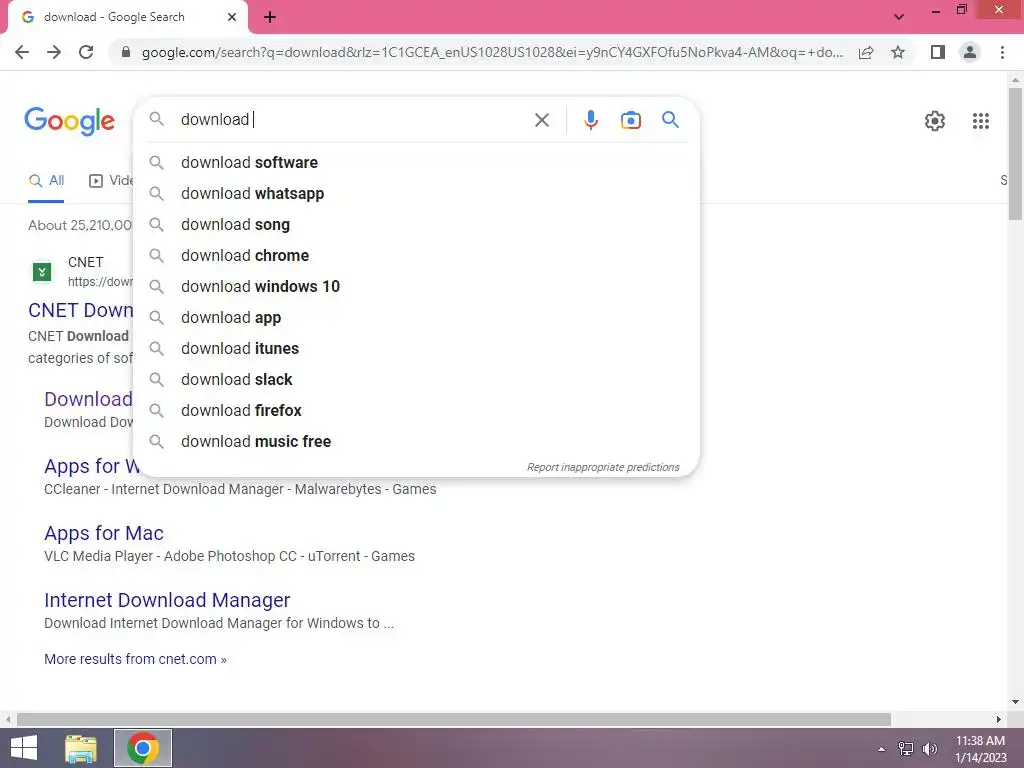
Task: Click horizontal scrollbar right arrow
Action: pyautogui.click(x=999, y=720)
